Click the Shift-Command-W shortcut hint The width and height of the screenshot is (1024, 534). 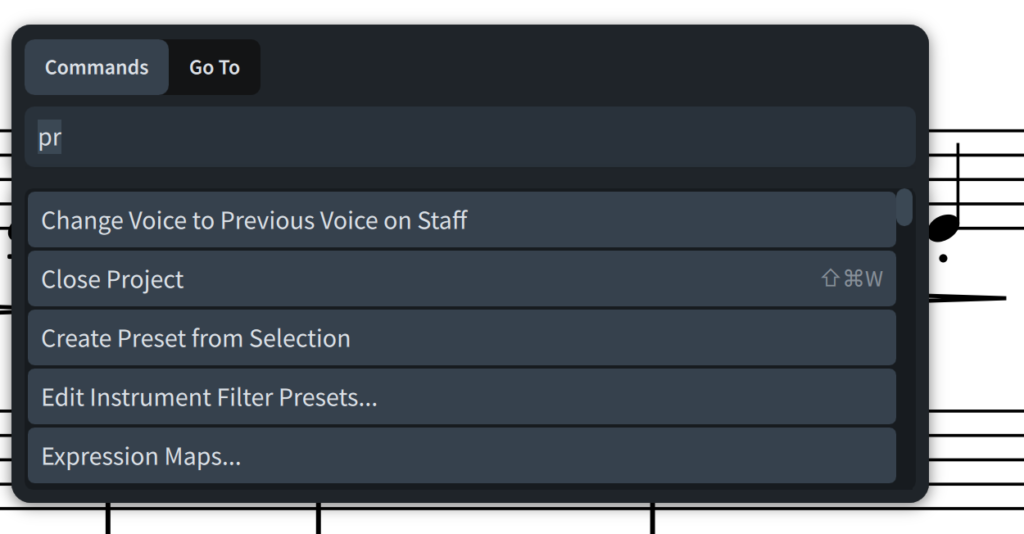coord(852,279)
